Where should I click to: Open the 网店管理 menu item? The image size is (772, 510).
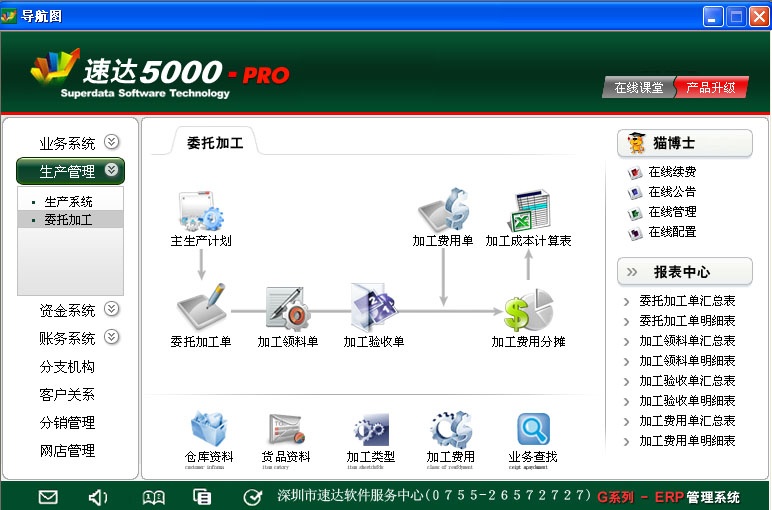click(x=67, y=451)
